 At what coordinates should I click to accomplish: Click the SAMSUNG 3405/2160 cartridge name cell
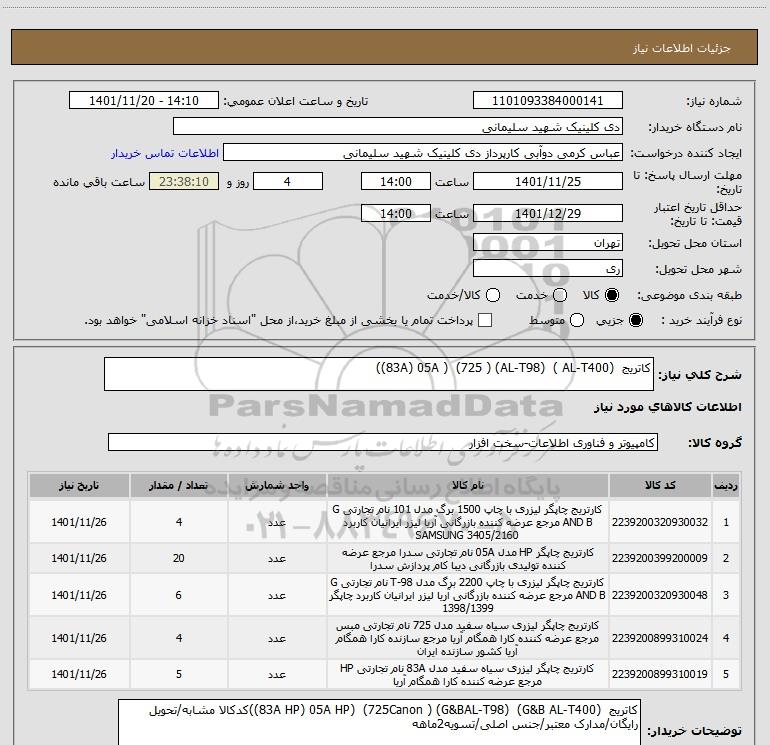468,522
